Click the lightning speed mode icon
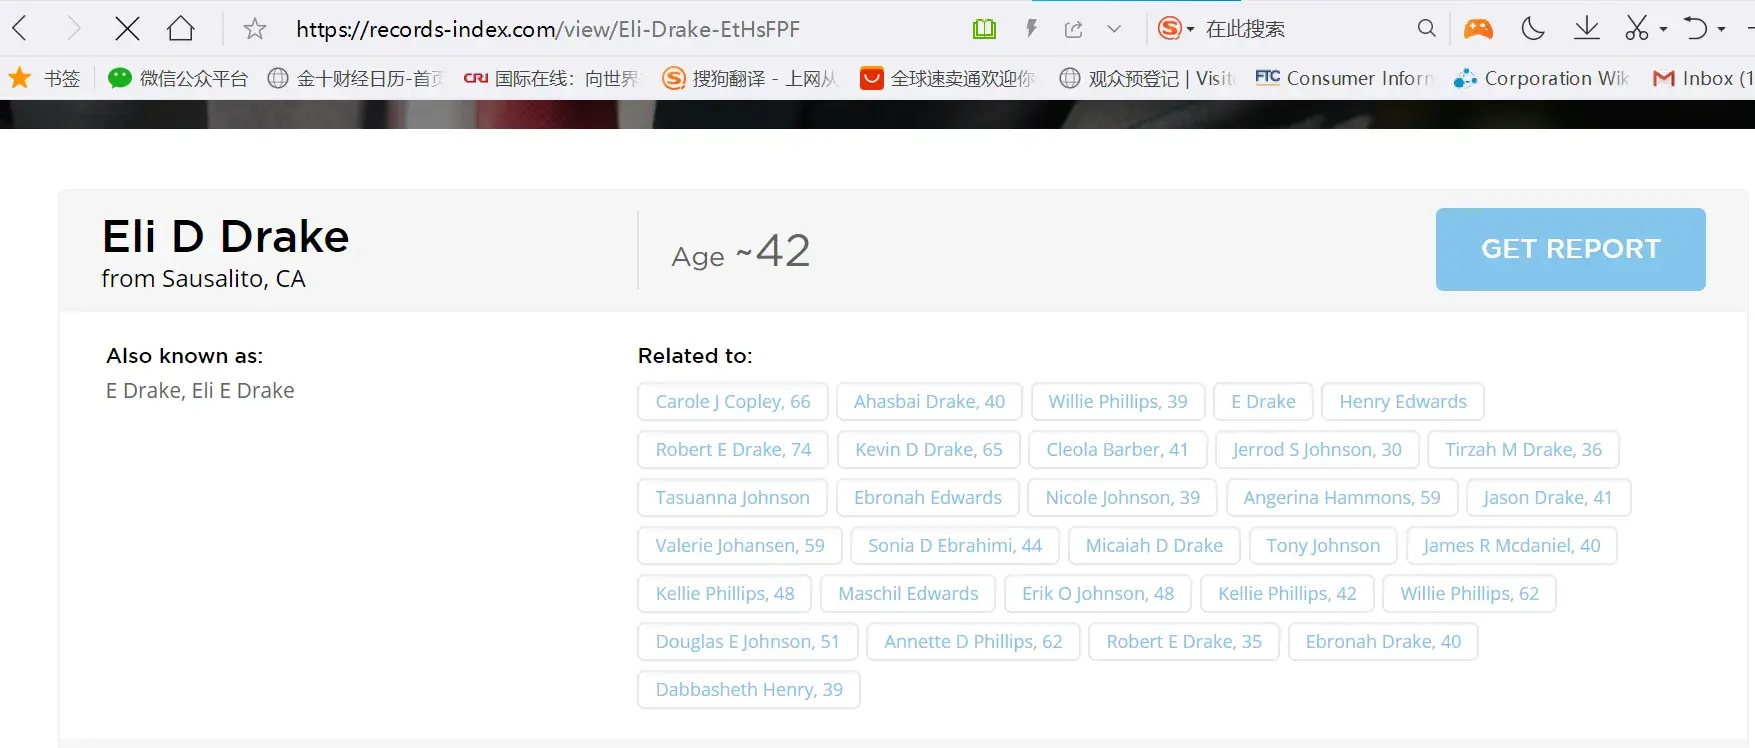The image size is (1755, 748). [x=1031, y=29]
